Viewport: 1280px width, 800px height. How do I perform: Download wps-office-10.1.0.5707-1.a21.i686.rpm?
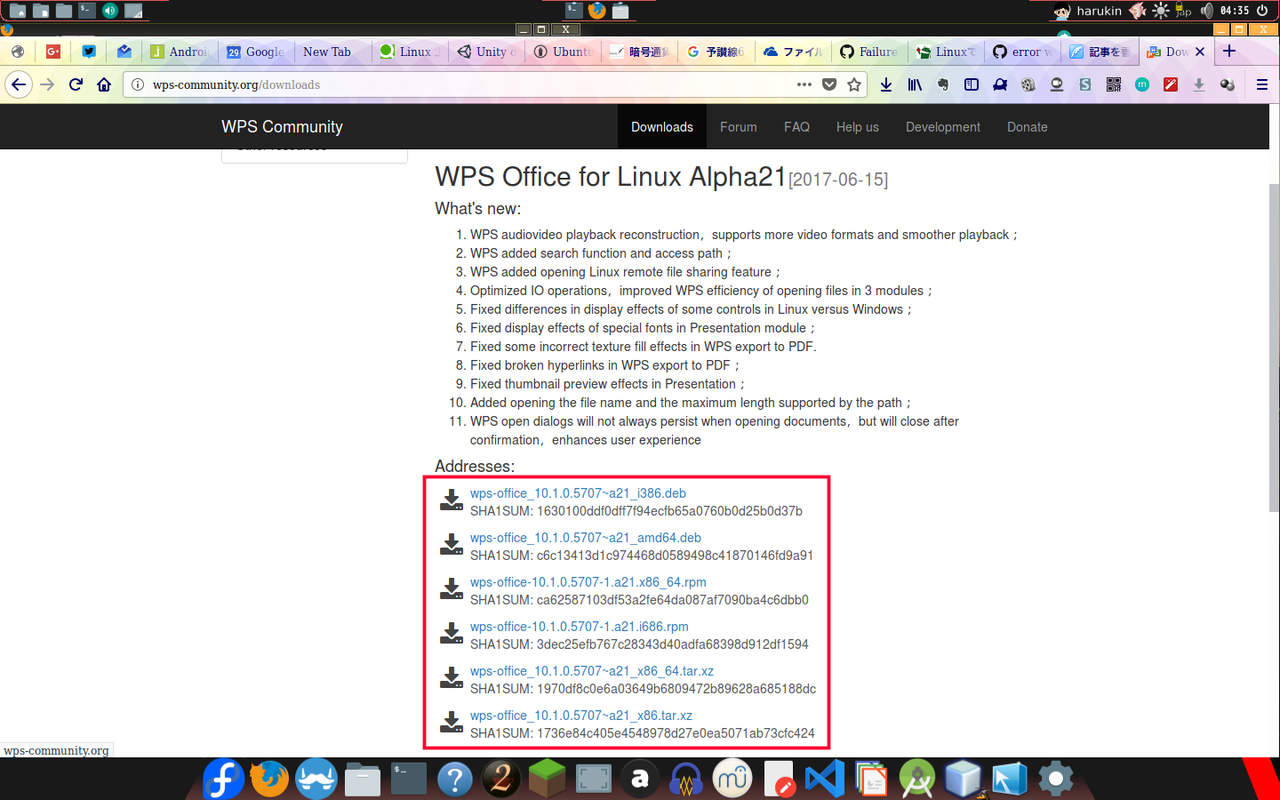[579, 626]
